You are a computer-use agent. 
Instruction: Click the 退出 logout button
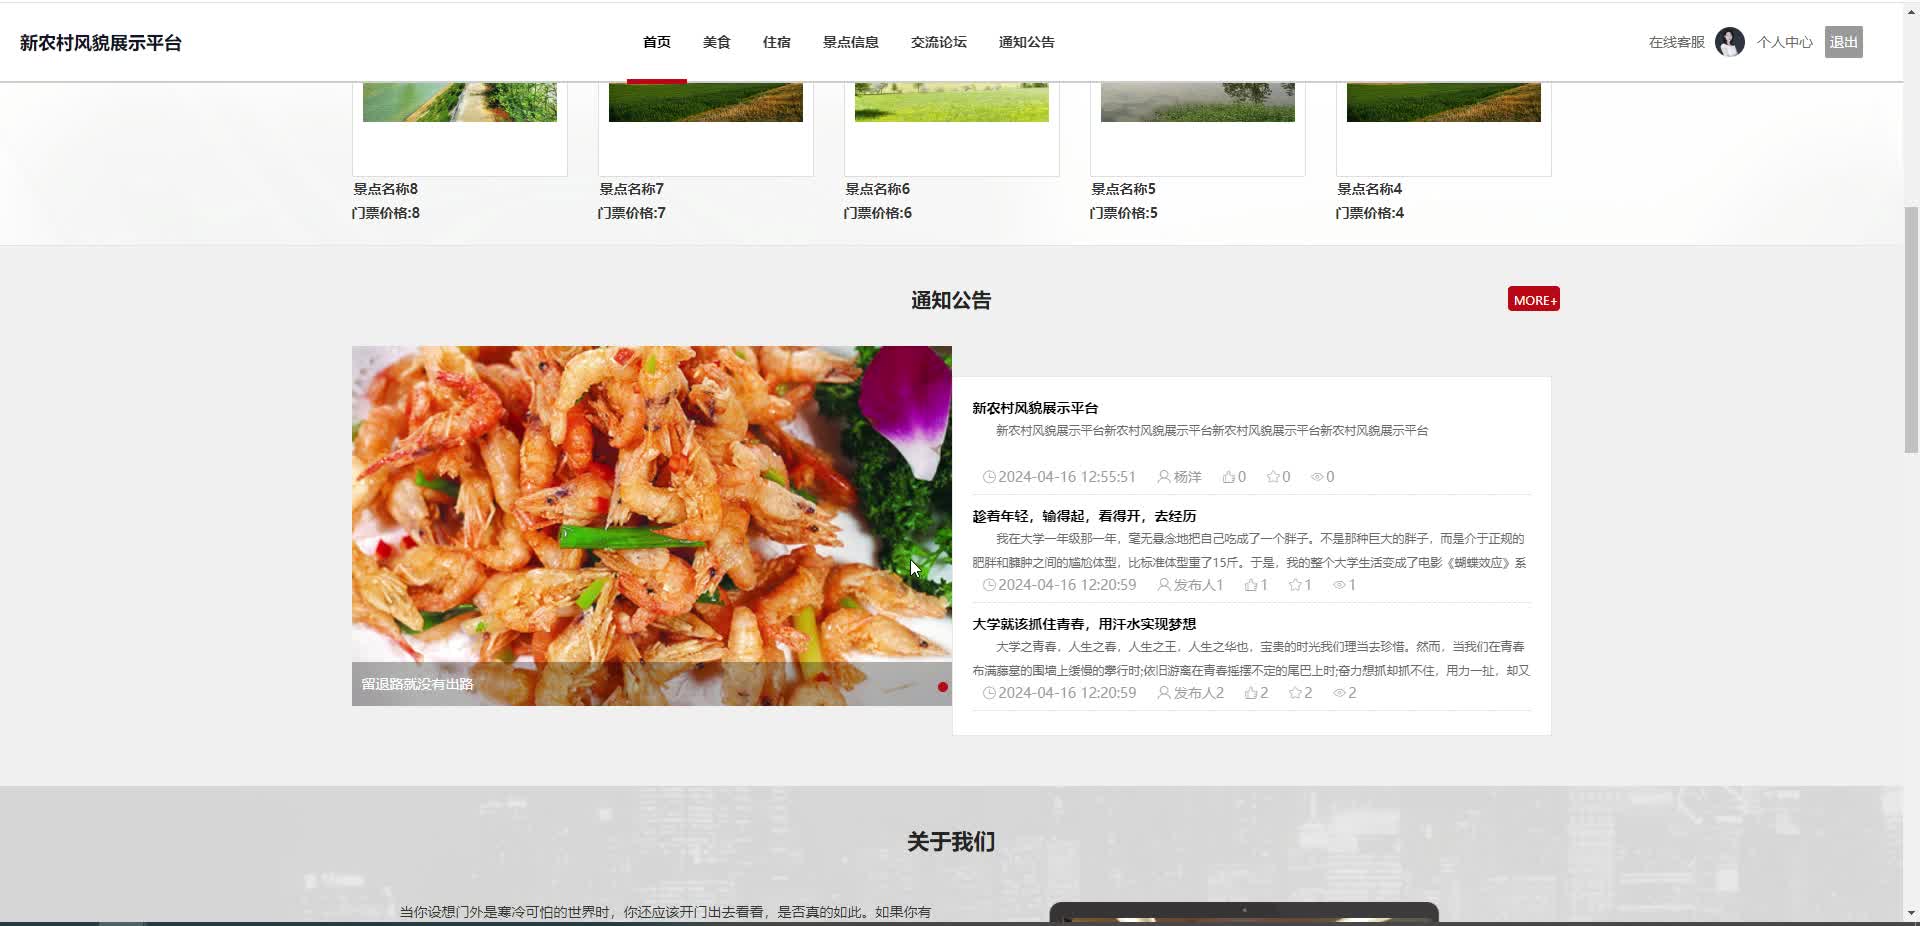[1844, 42]
